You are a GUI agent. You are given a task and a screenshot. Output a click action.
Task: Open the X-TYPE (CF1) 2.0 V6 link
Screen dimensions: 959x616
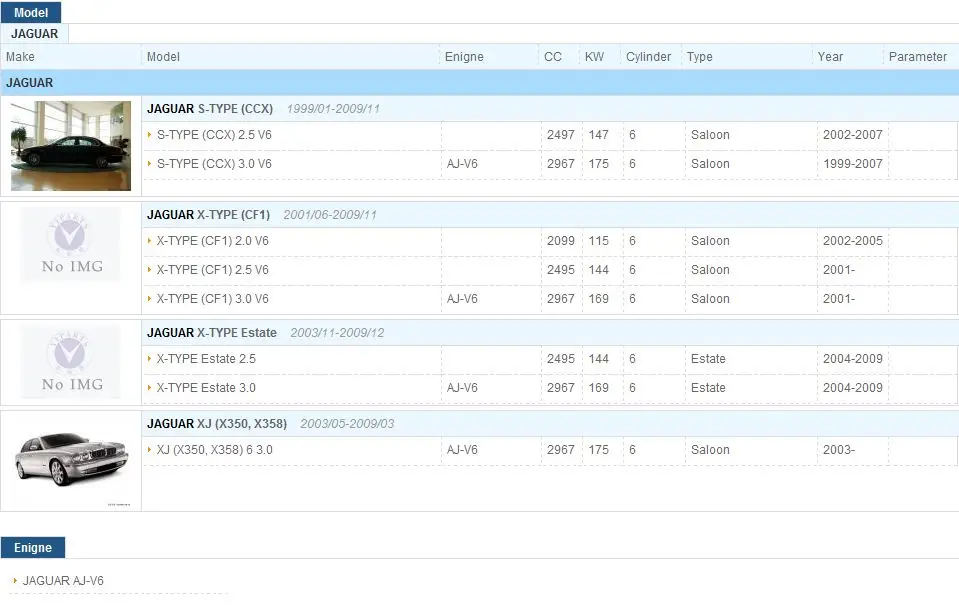pyautogui.click(x=212, y=241)
